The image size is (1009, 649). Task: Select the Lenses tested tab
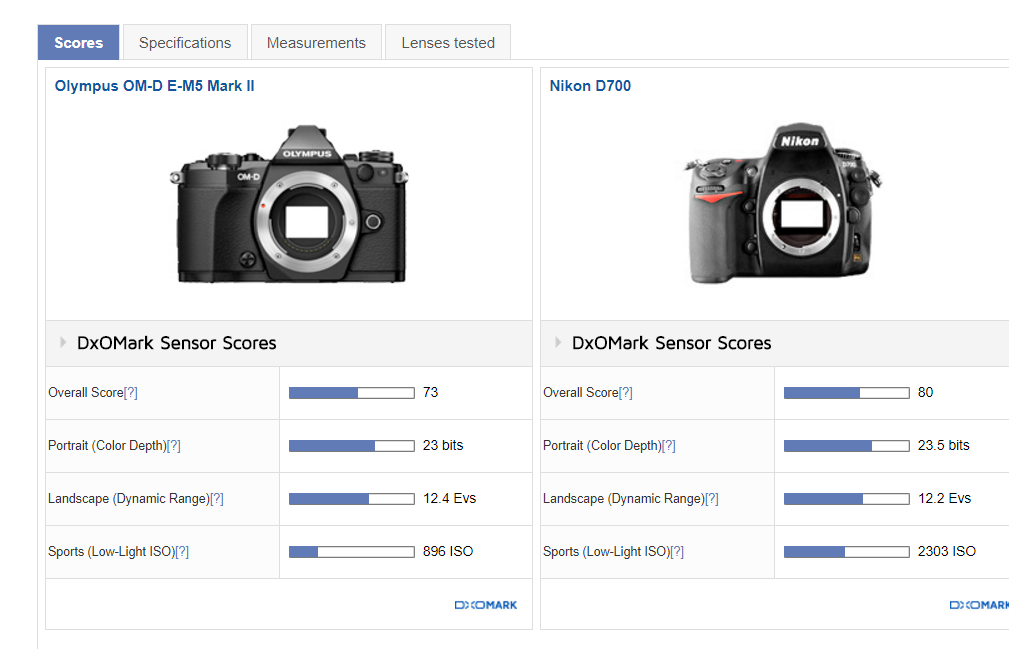click(448, 42)
